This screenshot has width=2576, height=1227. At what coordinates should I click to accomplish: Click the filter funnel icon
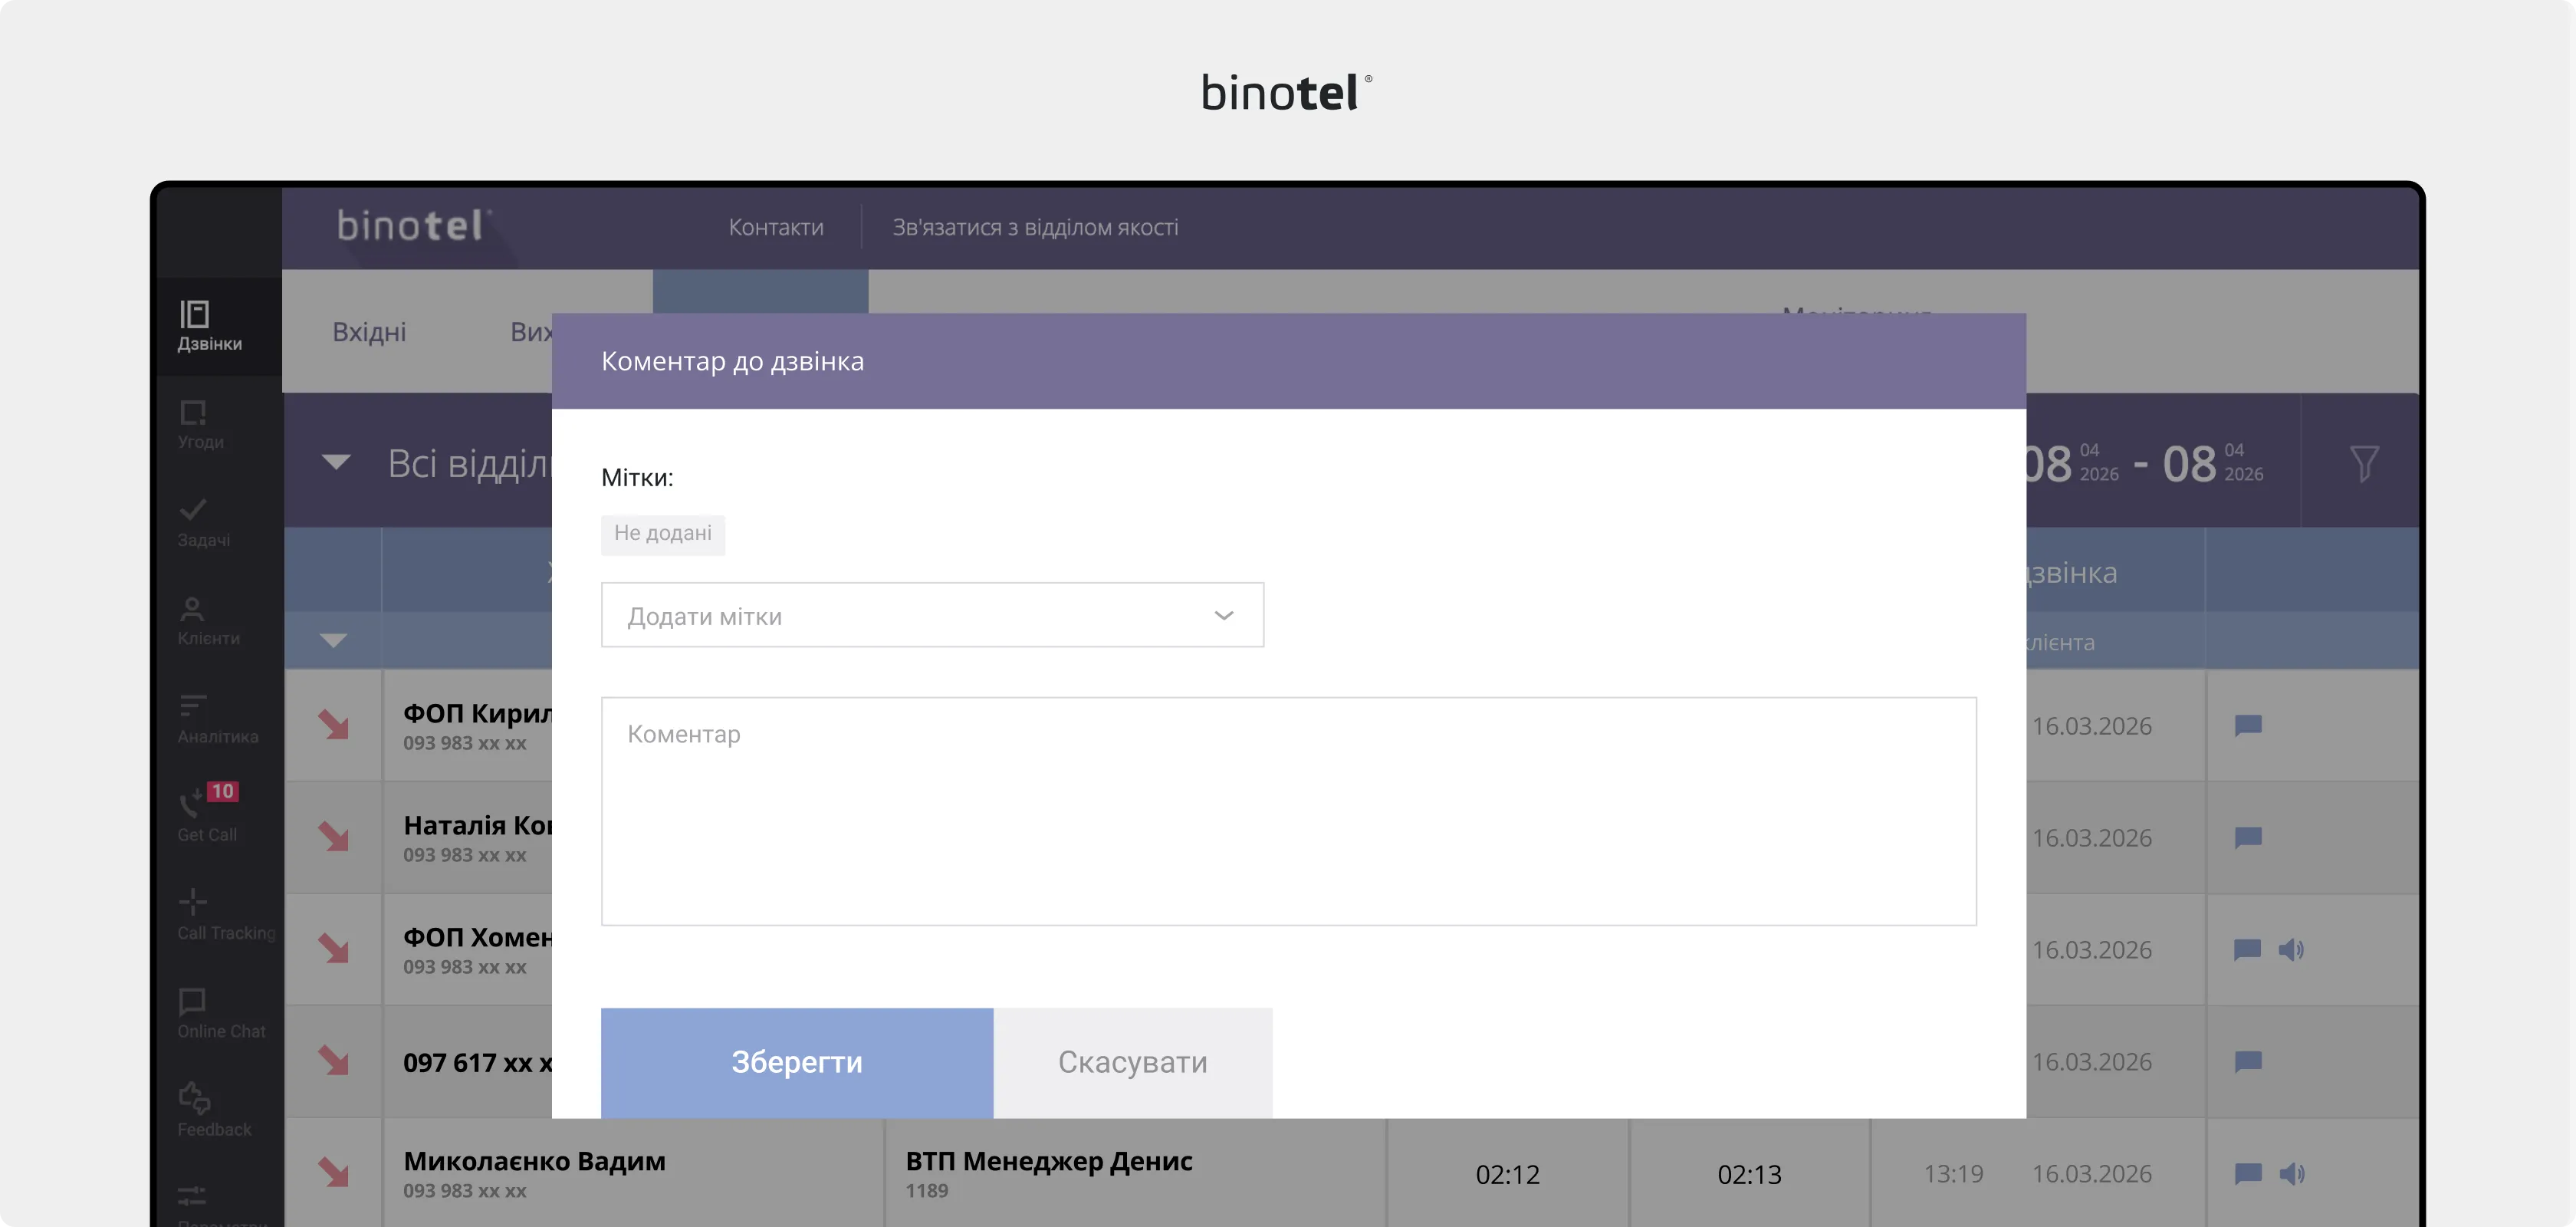2364,463
